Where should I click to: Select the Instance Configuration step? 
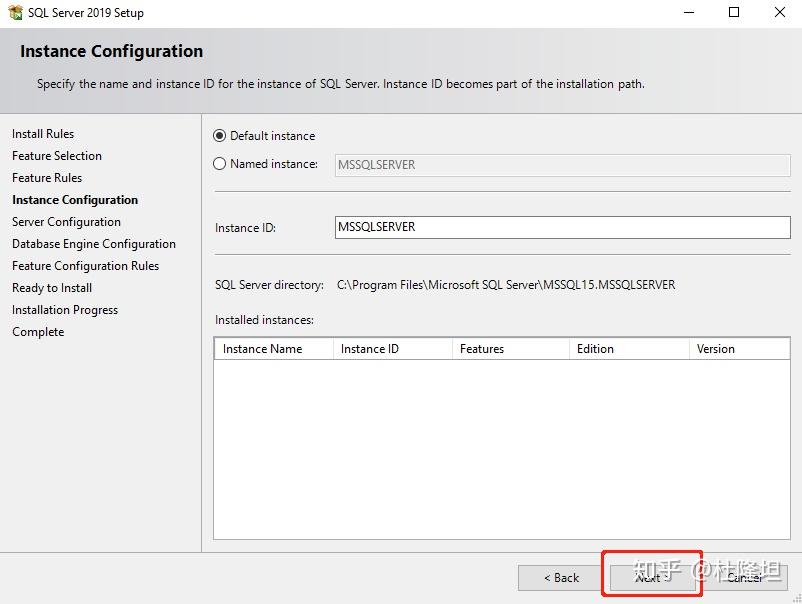coord(74,199)
